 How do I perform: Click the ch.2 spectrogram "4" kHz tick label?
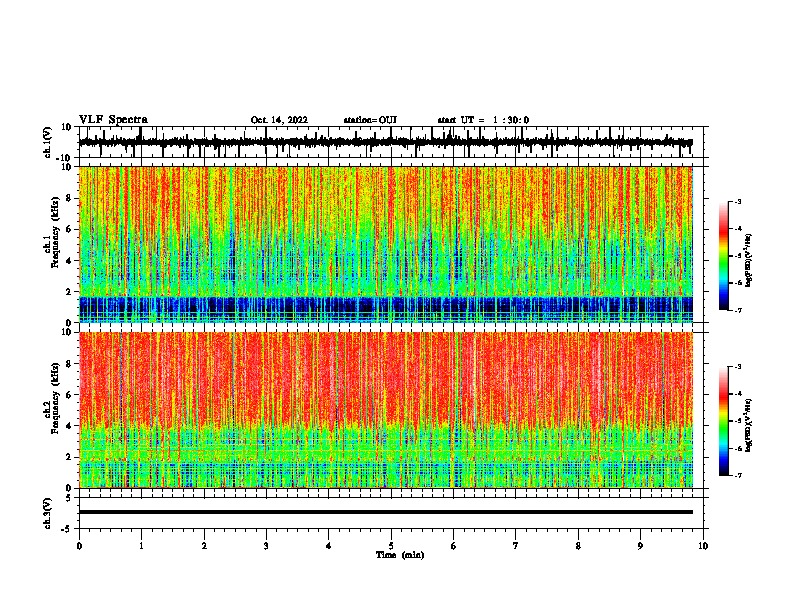tap(70, 426)
